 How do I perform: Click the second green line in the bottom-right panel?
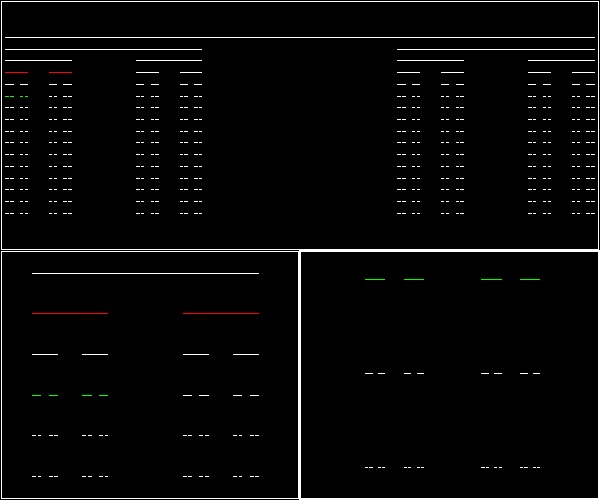tap(414, 279)
